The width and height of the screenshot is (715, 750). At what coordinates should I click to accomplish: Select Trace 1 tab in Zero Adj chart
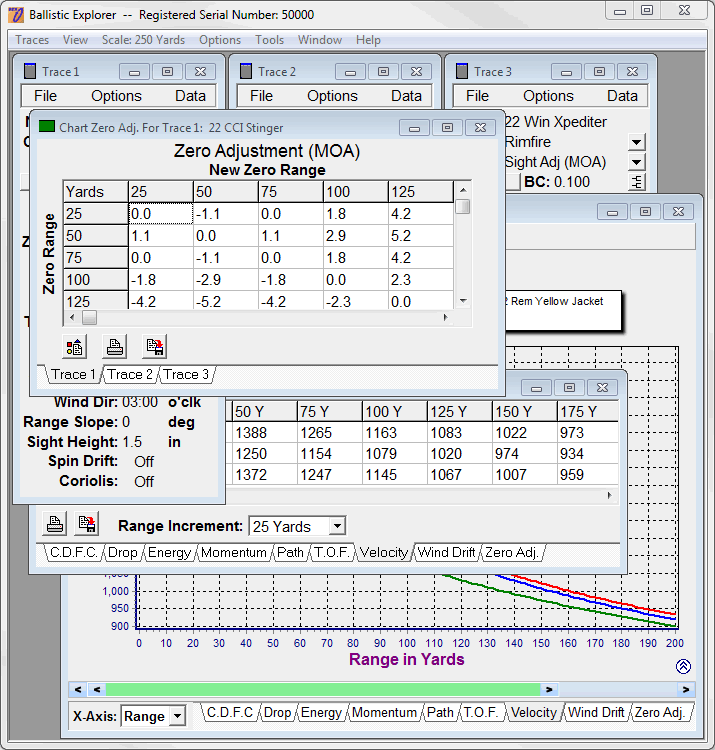click(x=73, y=374)
